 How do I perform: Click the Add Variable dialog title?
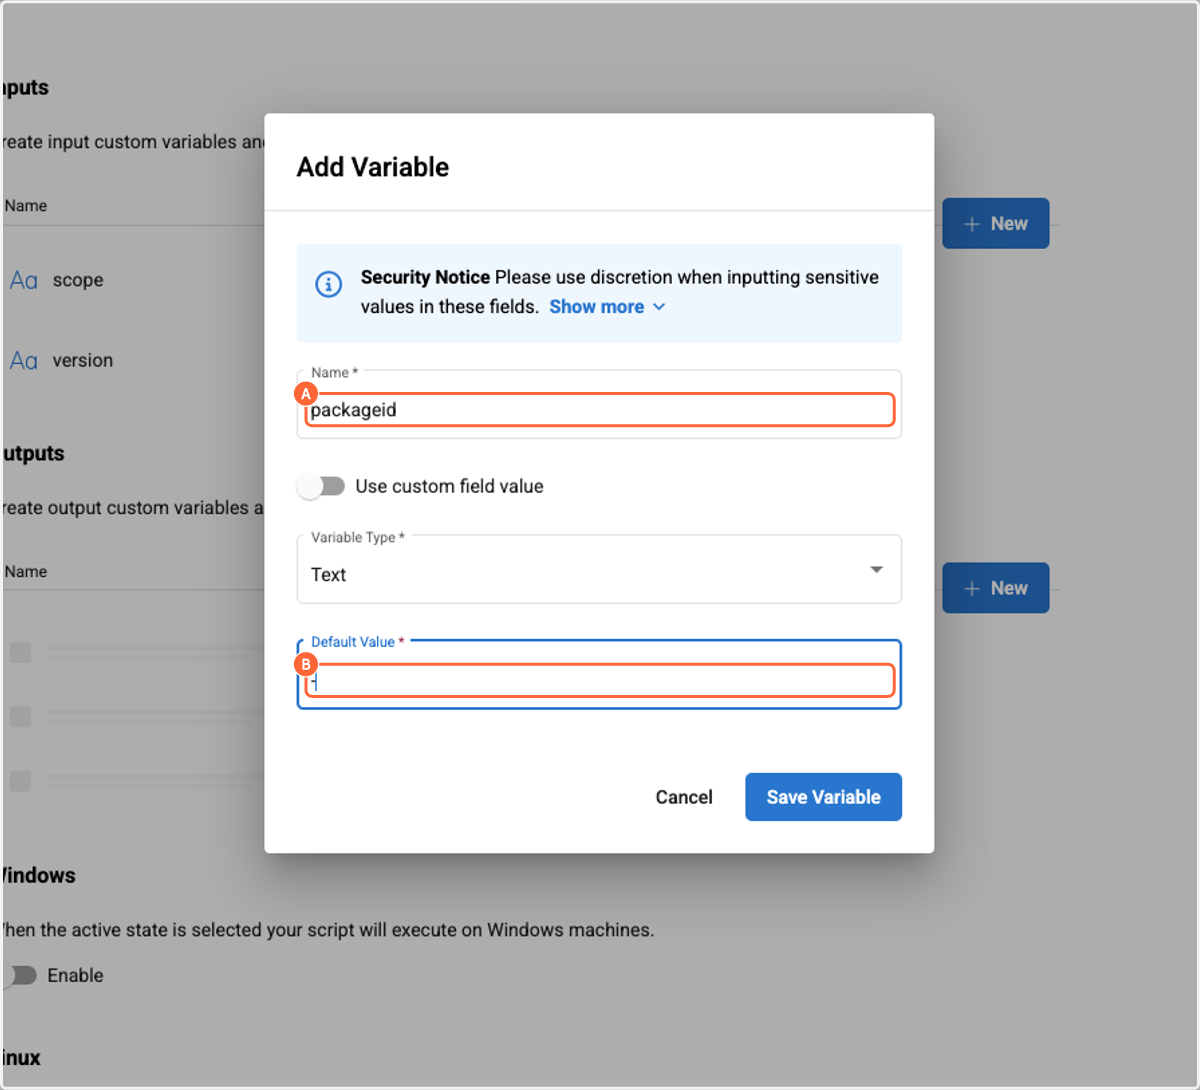coord(373,167)
